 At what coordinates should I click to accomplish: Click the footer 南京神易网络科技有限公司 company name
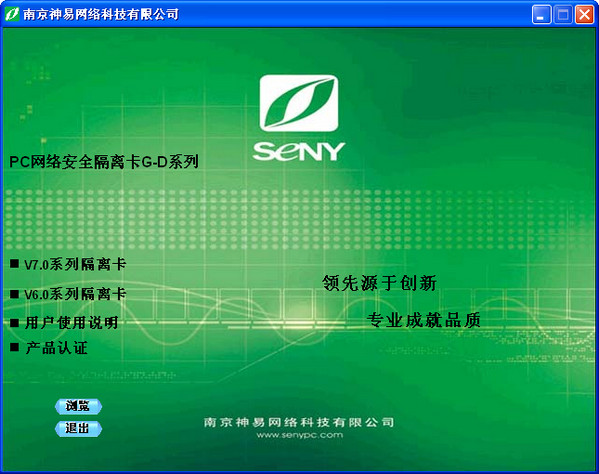(299, 422)
